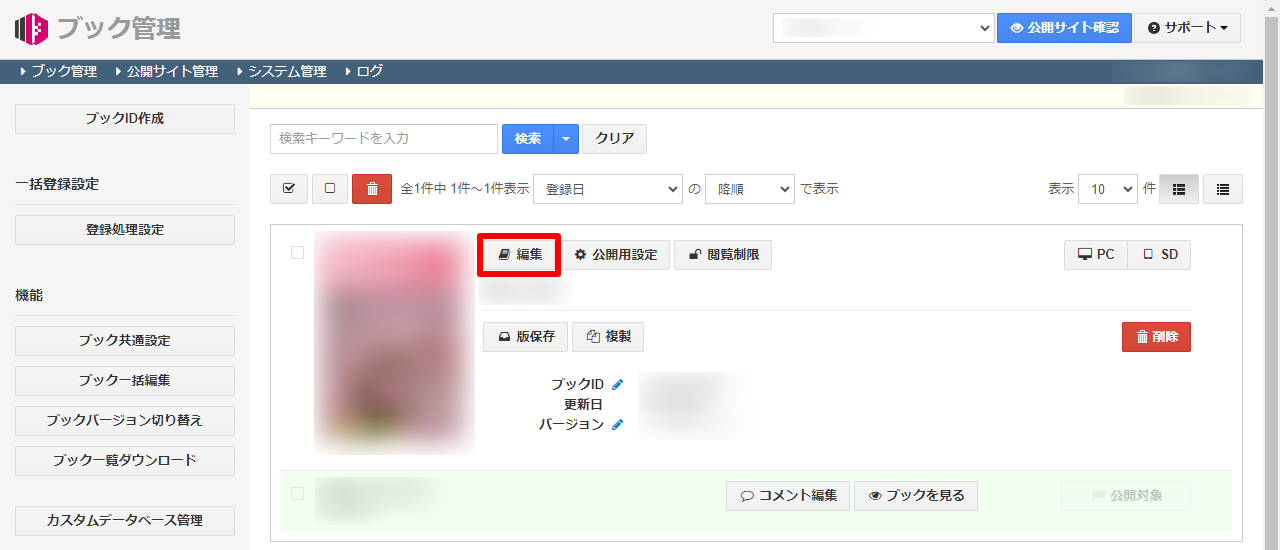Switch to compact list view icon
Viewport: 1280px width, 550px height.
[1222, 189]
